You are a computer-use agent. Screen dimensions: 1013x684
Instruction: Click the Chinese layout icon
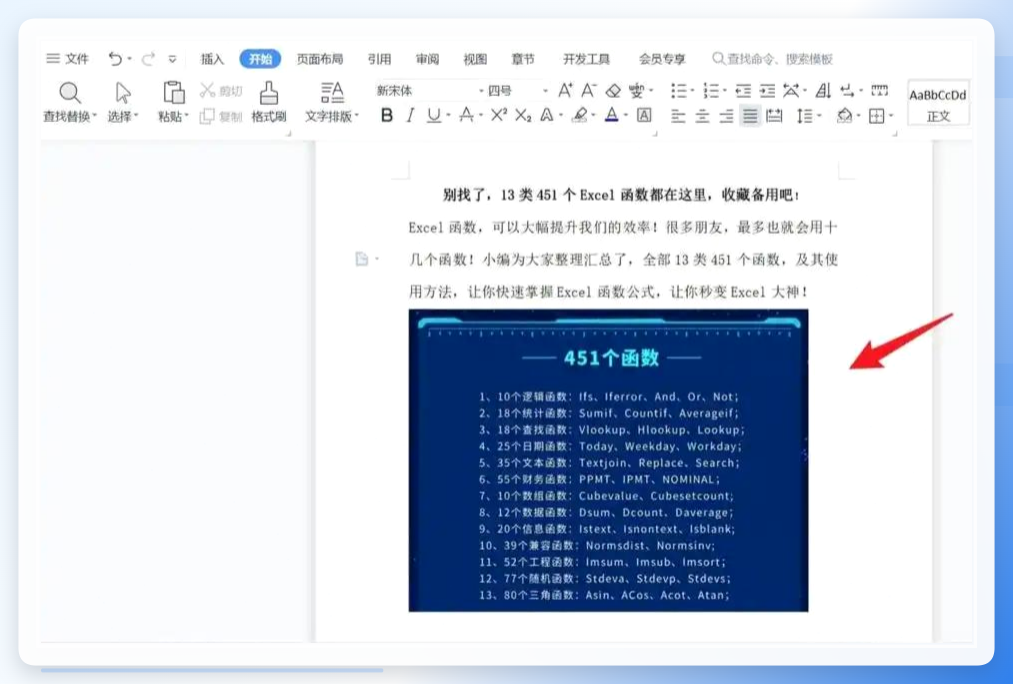[791, 90]
